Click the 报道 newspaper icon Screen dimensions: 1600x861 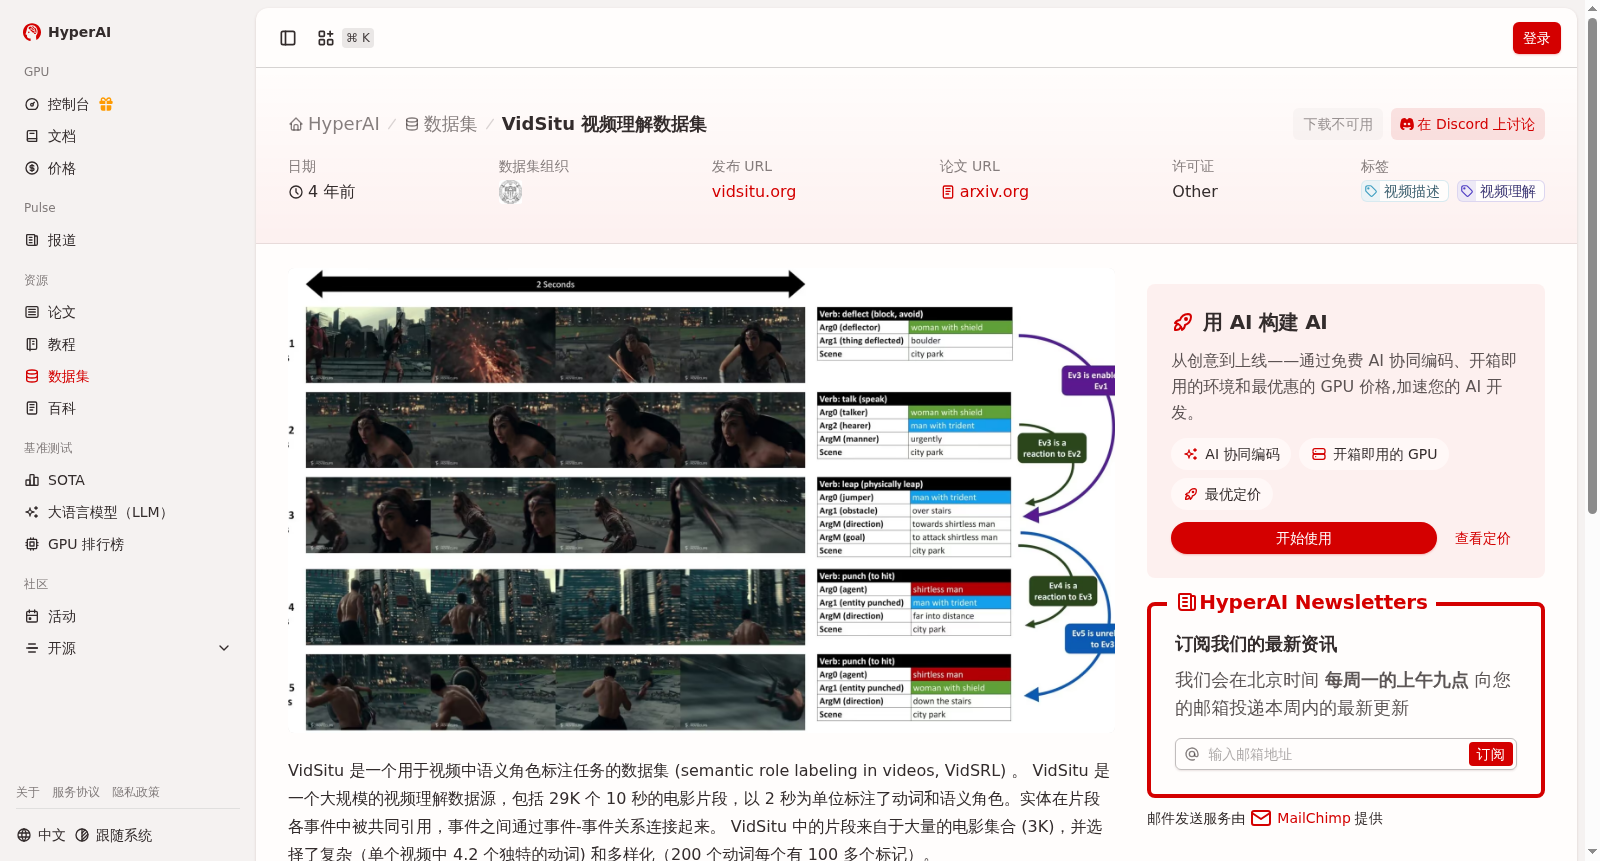click(x=32, y=240)
